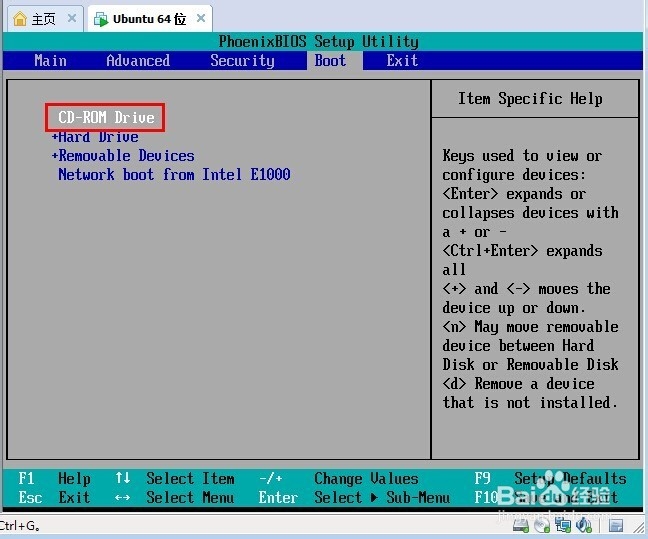The height and width of the screenshot is (539, 648).
Task: Click the Select Item hint text
Action: pyautogui.click(x=191, y=479)
